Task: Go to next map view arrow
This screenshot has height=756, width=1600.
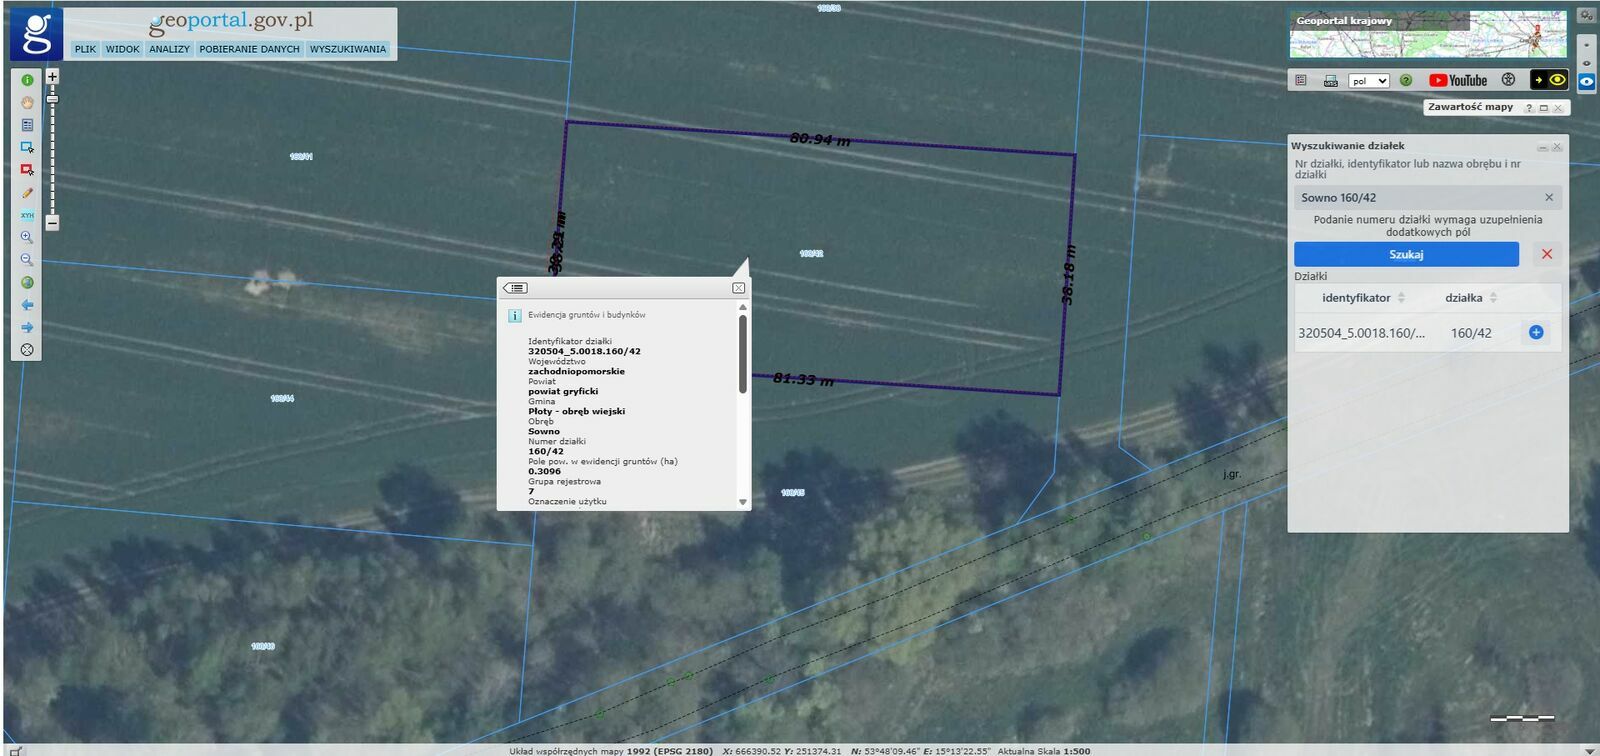Action: (27, 327)
